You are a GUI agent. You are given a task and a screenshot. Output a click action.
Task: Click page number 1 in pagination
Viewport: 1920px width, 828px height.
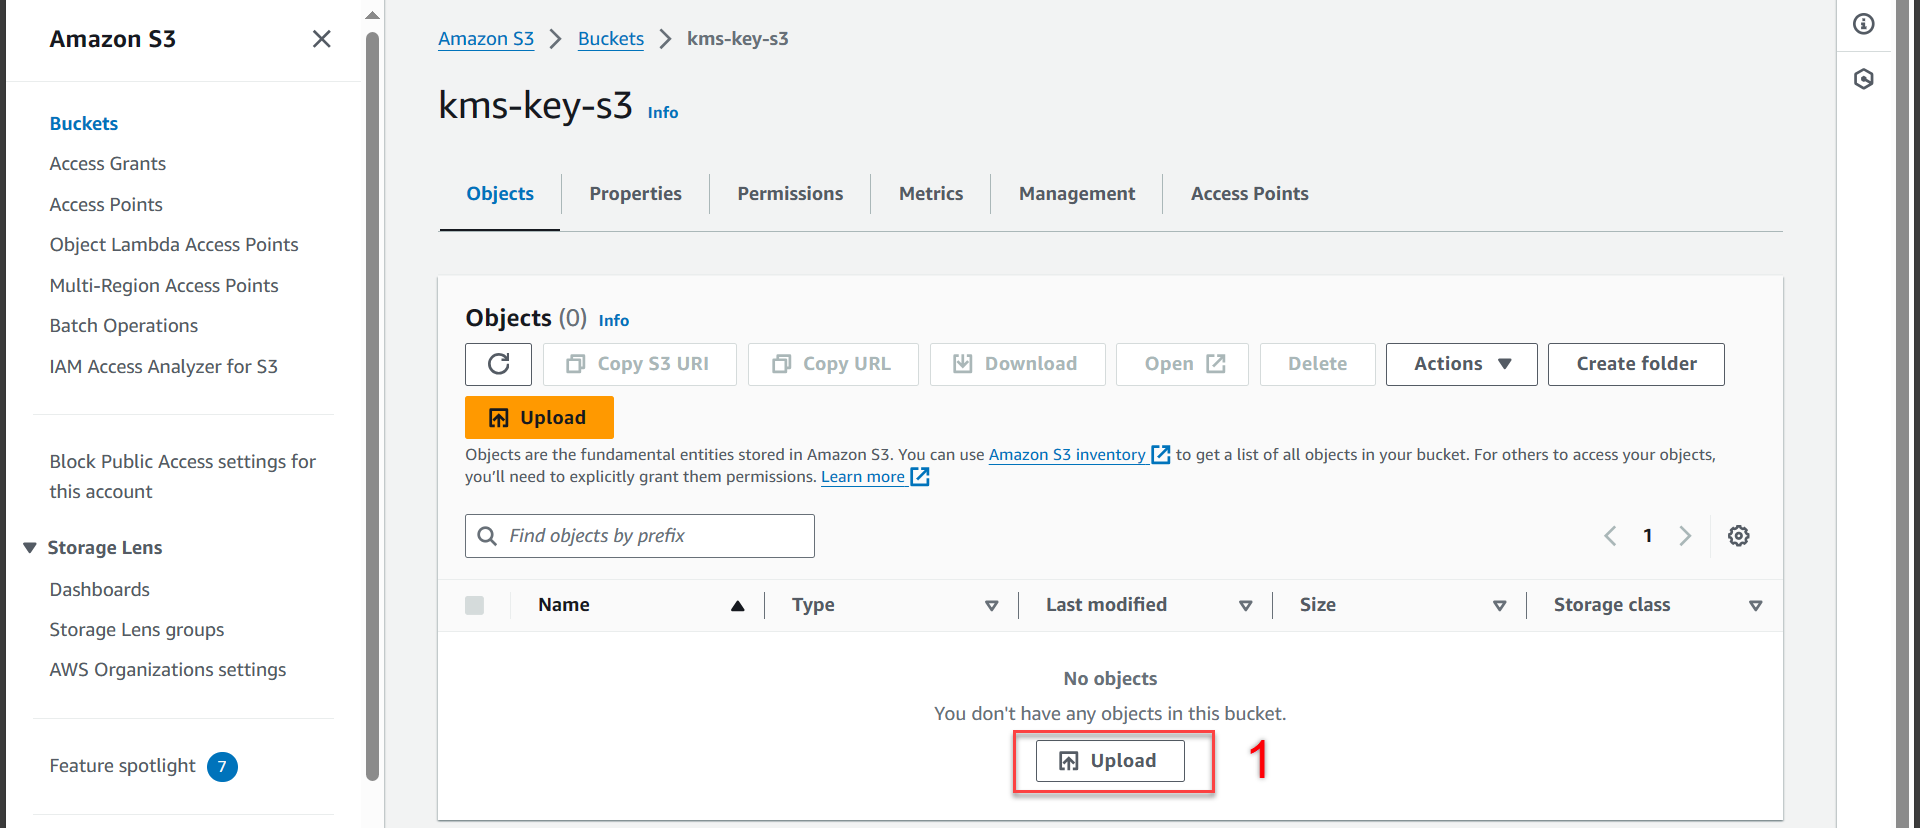coord(1647,536)
